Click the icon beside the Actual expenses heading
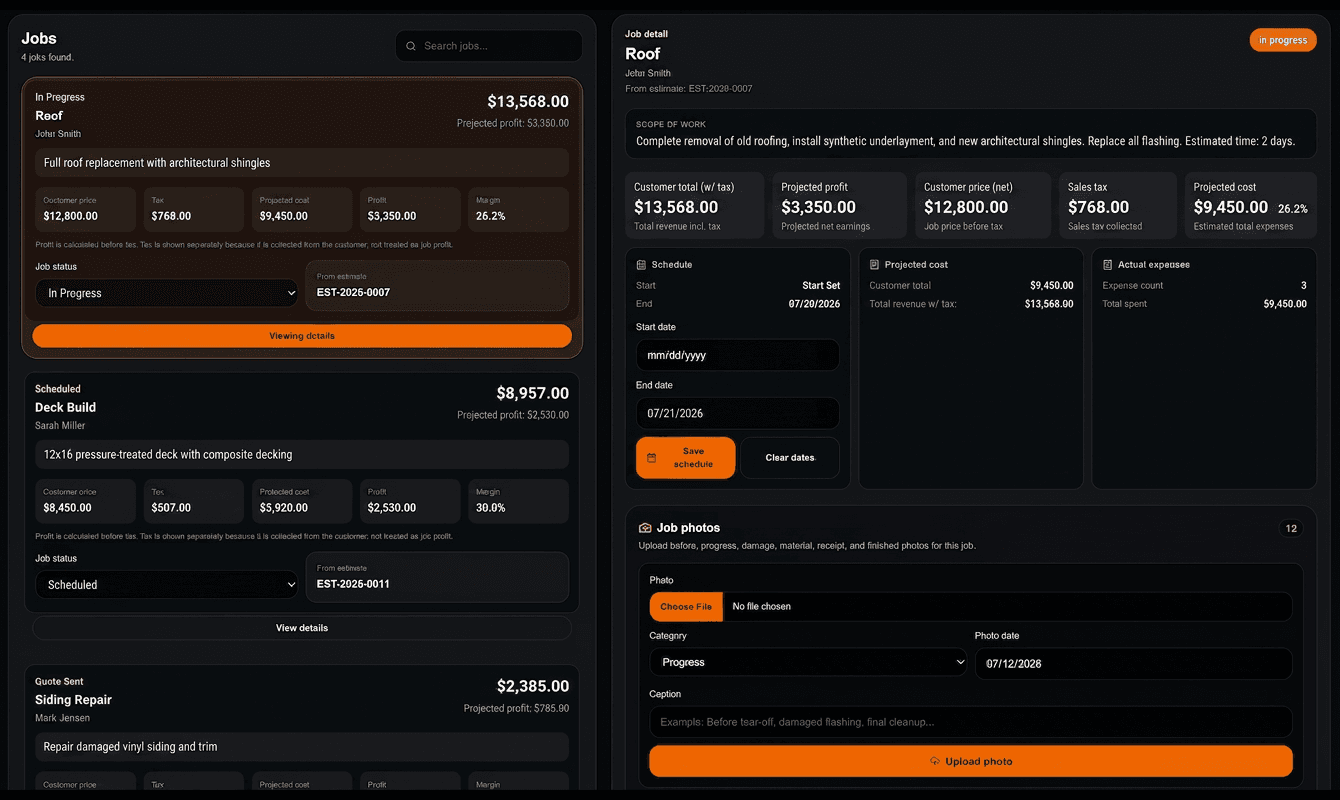 pyautogui.click(x=1108, y=265)
